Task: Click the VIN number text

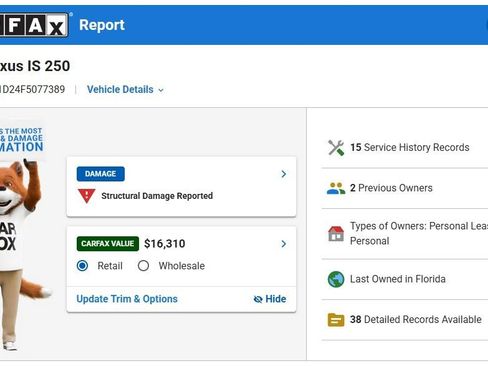Action: pos(32,89)
